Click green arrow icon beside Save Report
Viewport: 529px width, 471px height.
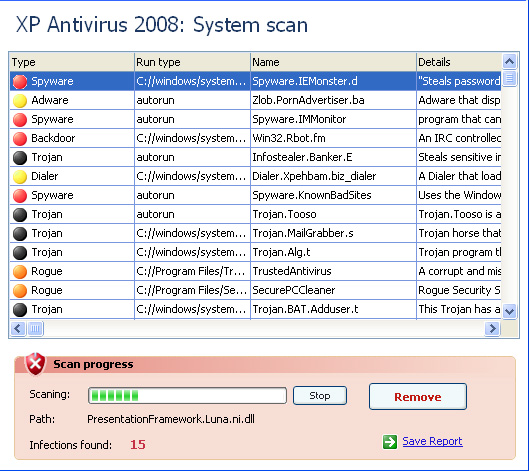click(390, 442)
